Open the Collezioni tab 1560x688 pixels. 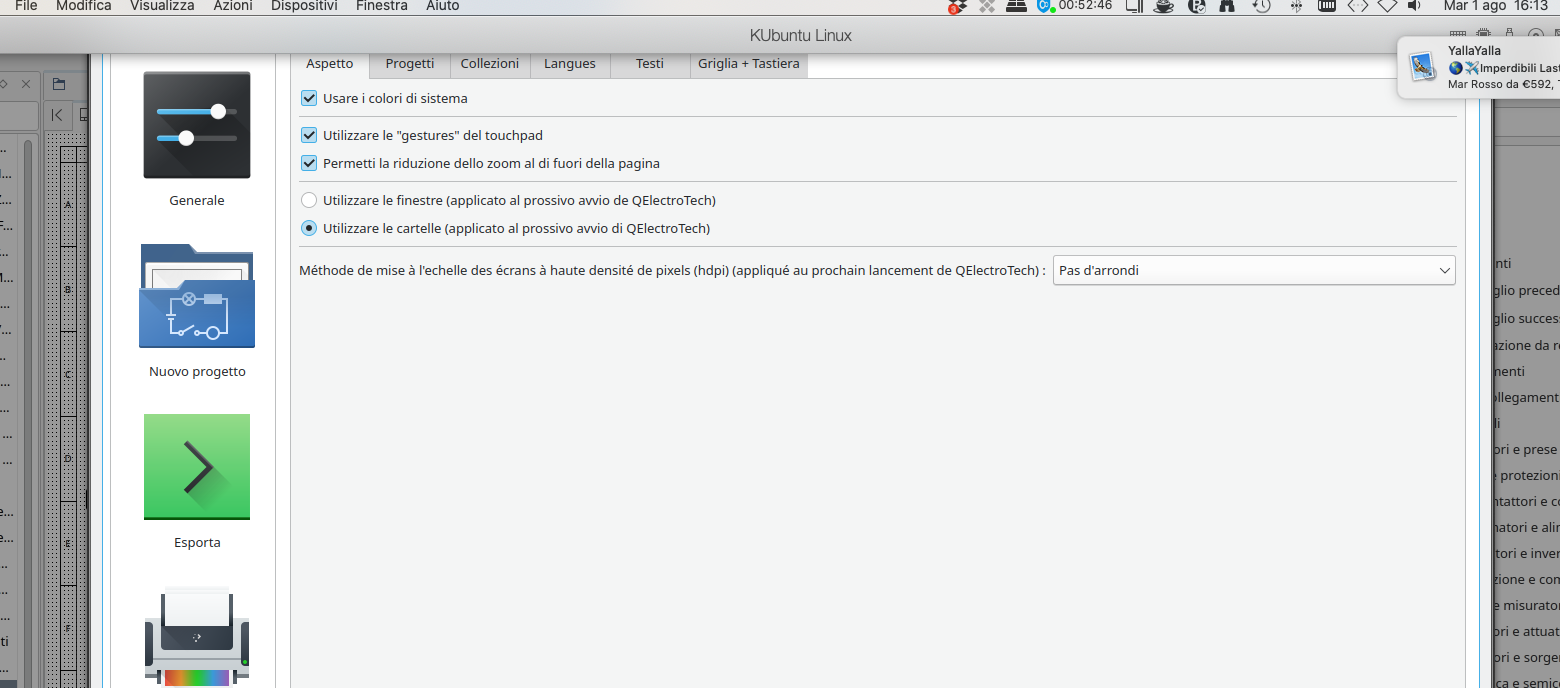click(490, 64)
